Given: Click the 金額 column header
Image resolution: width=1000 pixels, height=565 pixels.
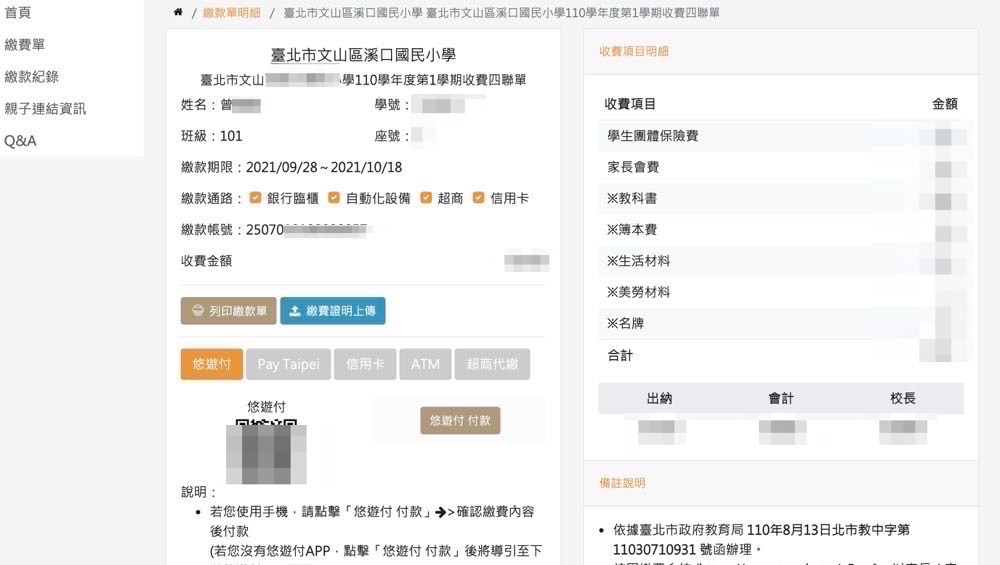Looking at the screenshot, I should click(x=945, y=104).
